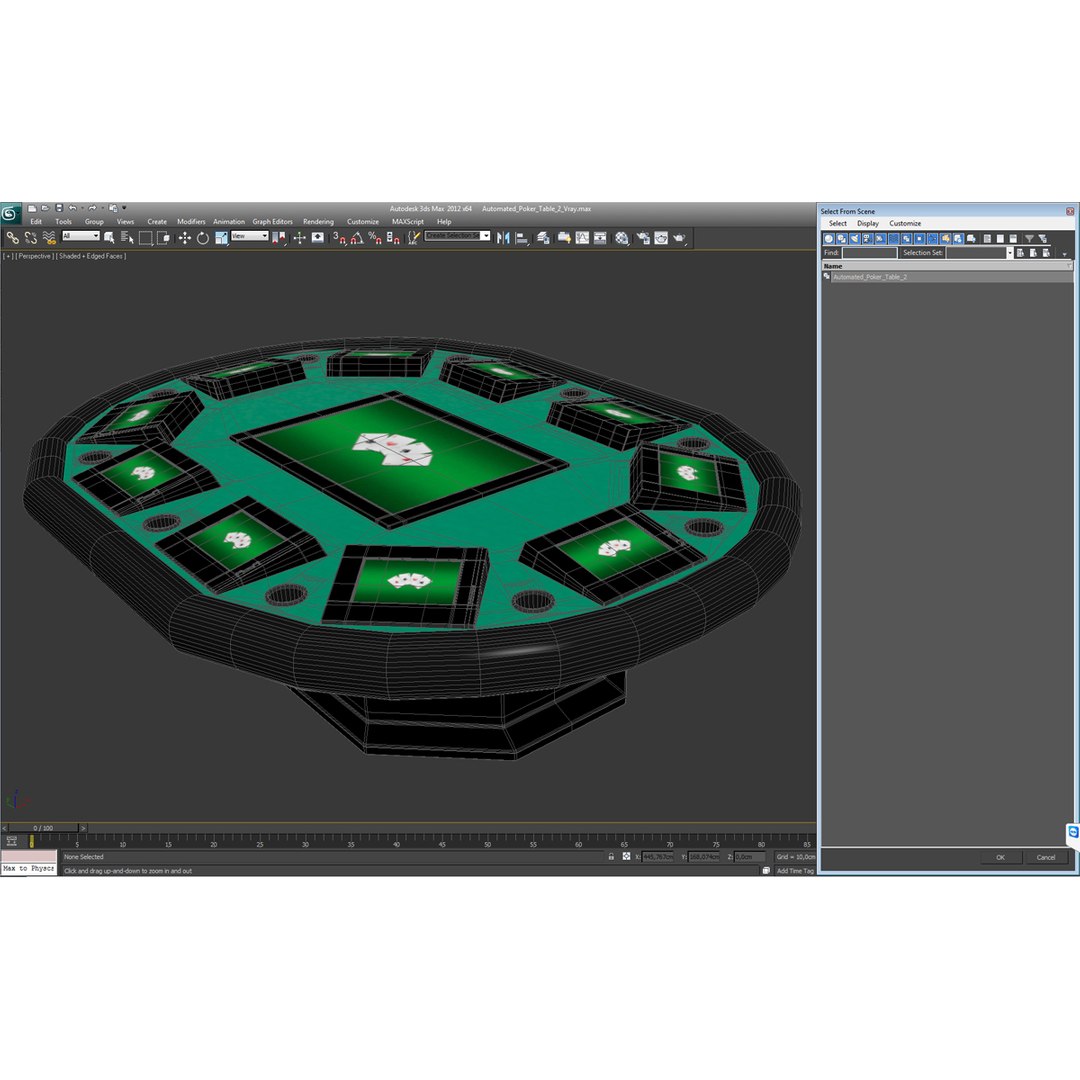Click the Edit Named Selection Sets icon

point(413,238)
